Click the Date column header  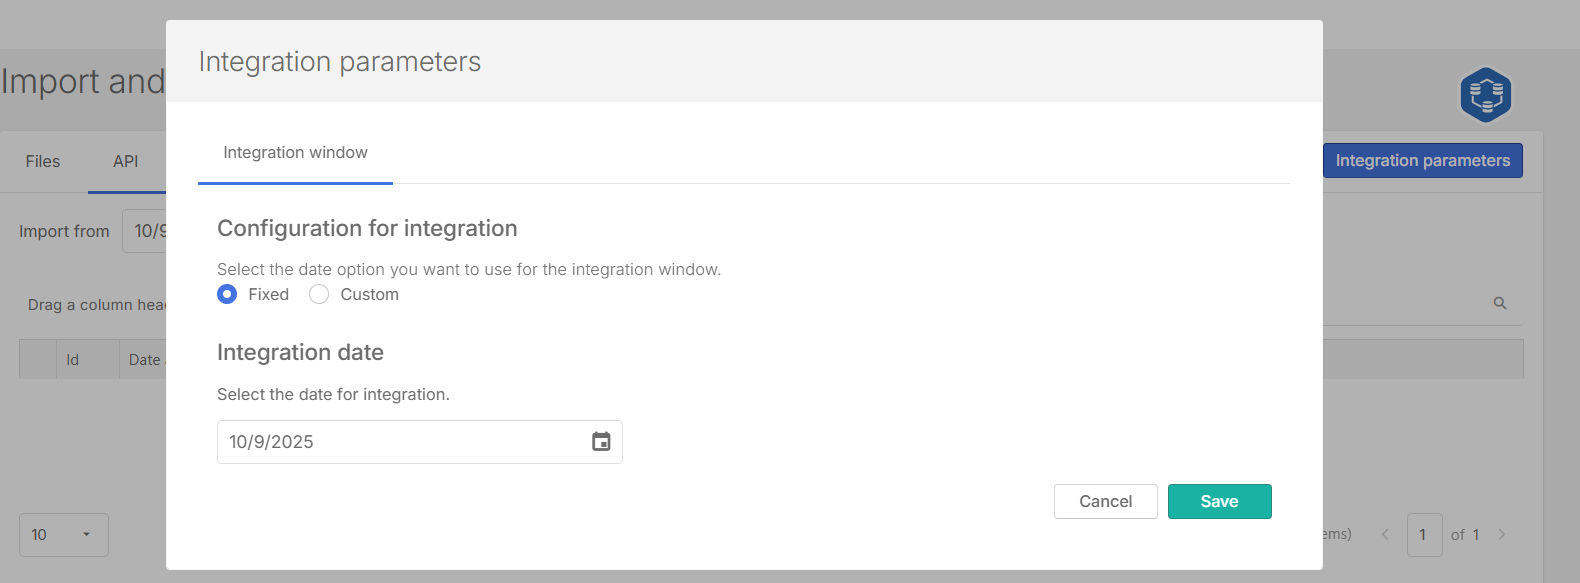(144, 360)
